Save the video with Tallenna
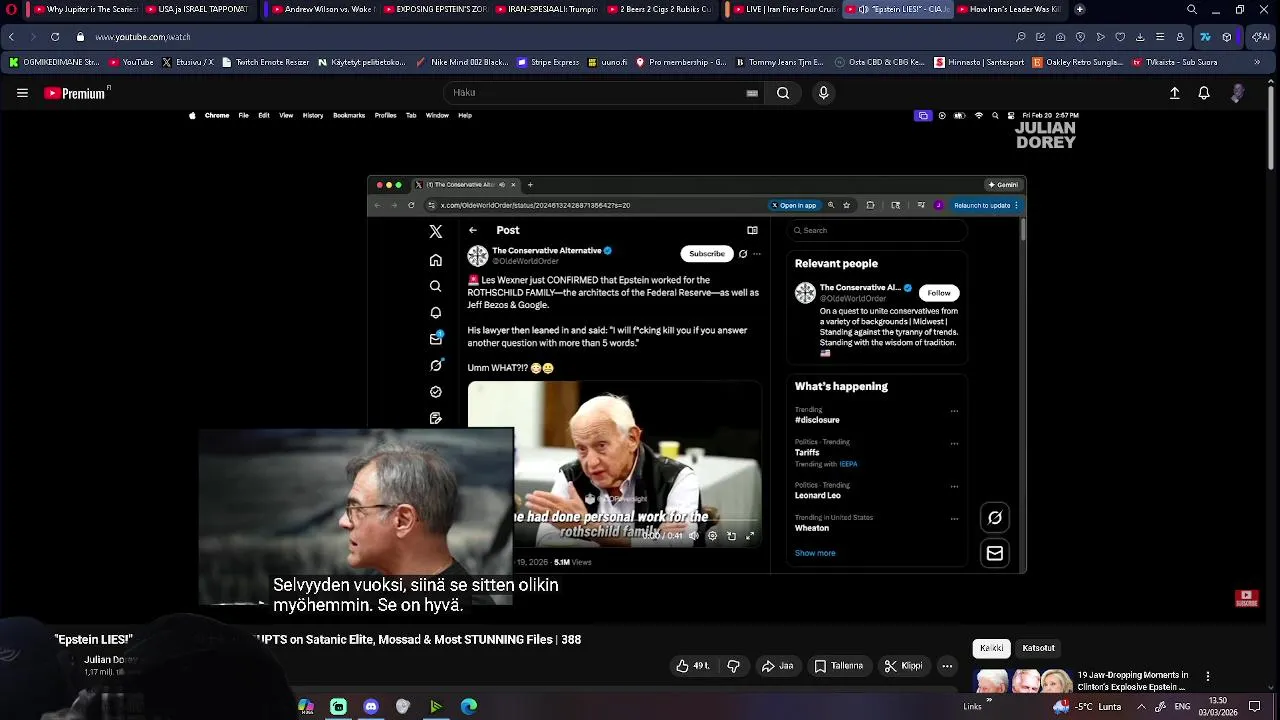Screen dimensions: 1280x720 click(x=838, y=666)
